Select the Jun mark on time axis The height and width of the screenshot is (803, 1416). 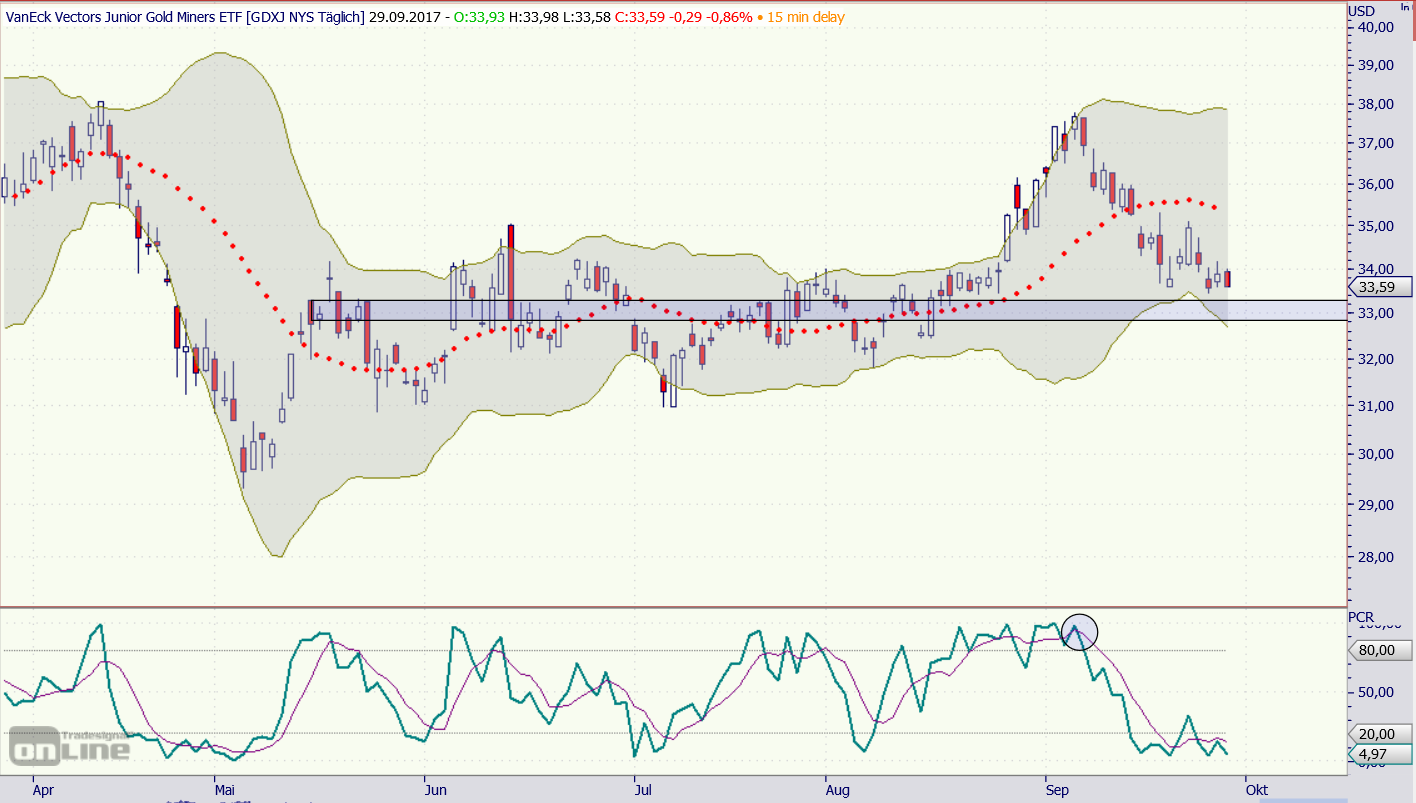pos(436,789)
